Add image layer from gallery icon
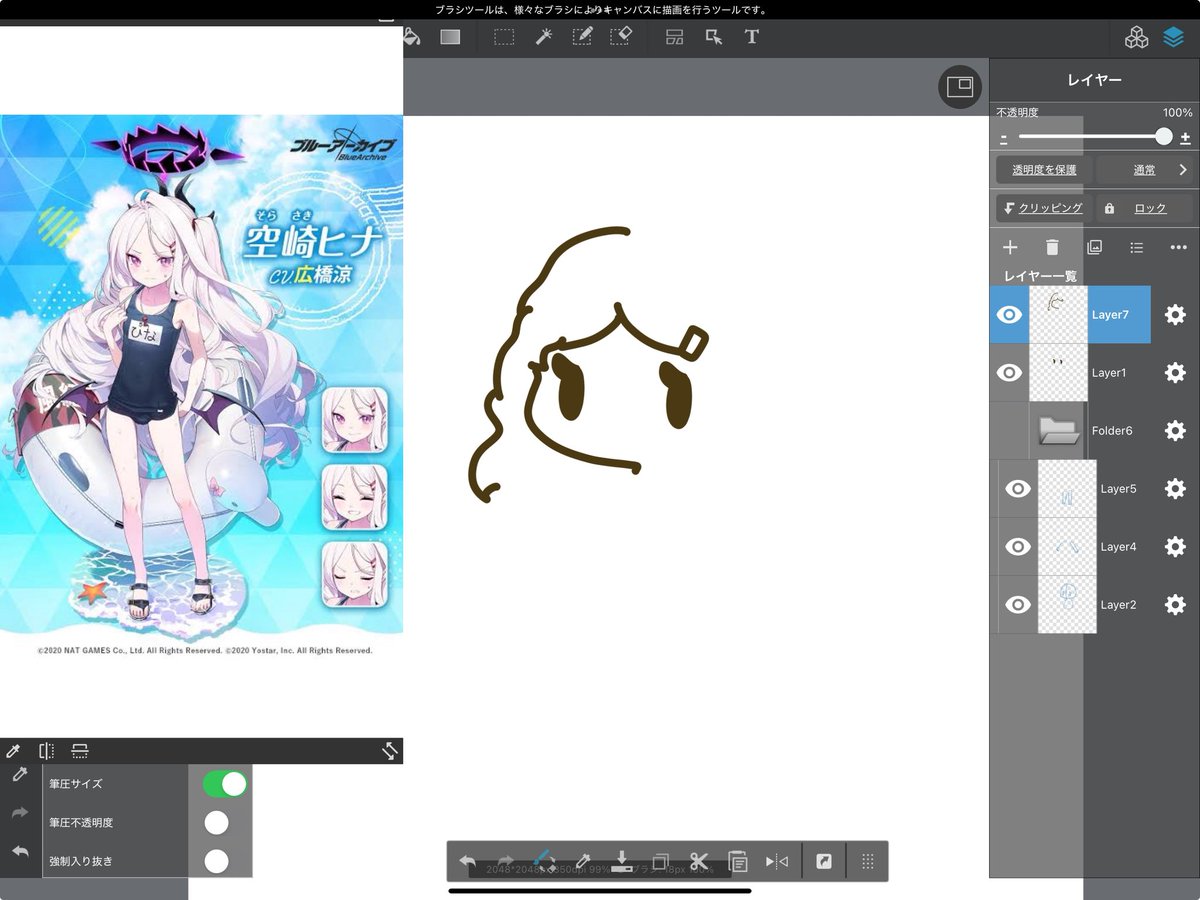1200x900 pixels. [1094, 247]
